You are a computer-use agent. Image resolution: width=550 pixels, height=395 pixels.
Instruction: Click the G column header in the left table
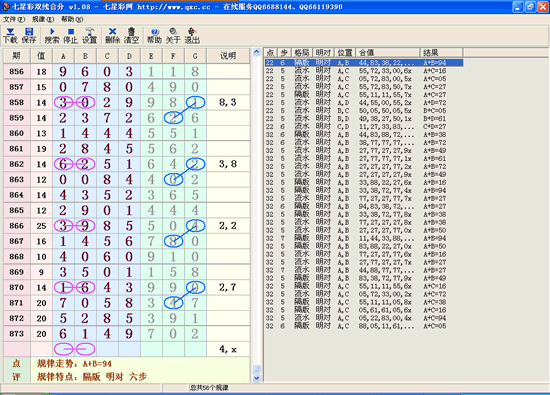pyautogui.click(x=195, y=56)
